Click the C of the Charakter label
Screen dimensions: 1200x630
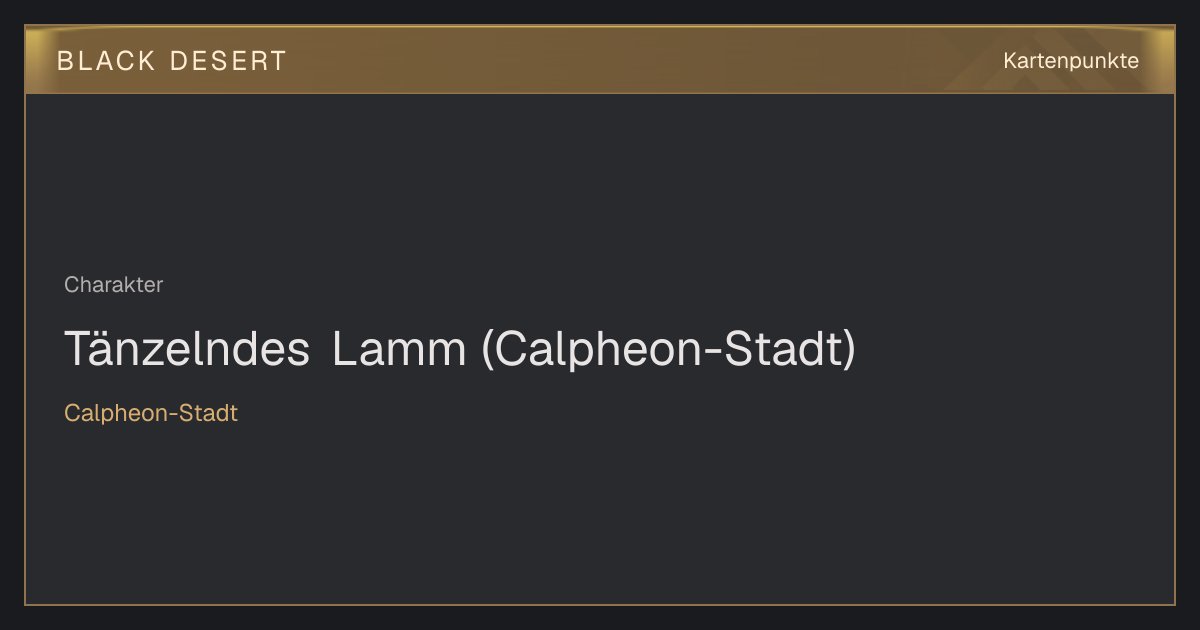(72, 285)
